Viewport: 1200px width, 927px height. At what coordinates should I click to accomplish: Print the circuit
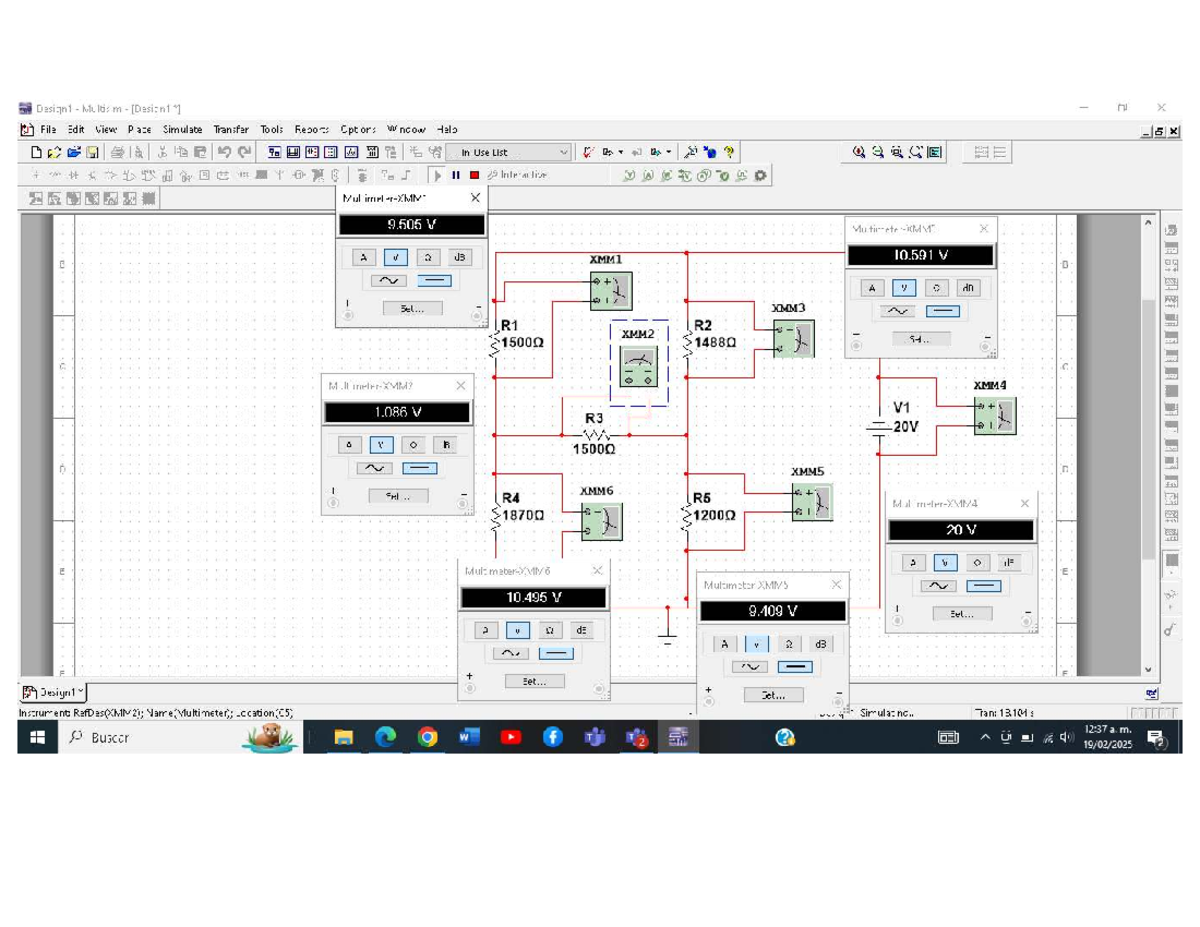tap(118, 152)
